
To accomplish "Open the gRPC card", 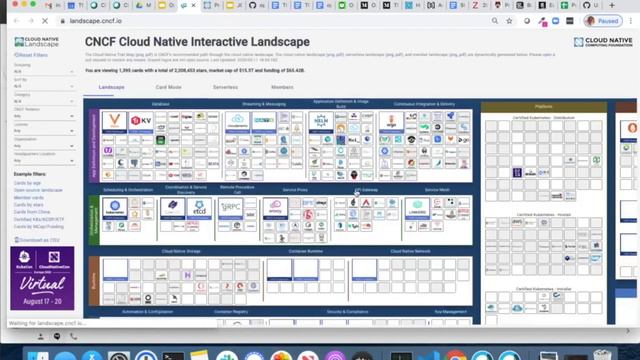I will tap(231, 209).
